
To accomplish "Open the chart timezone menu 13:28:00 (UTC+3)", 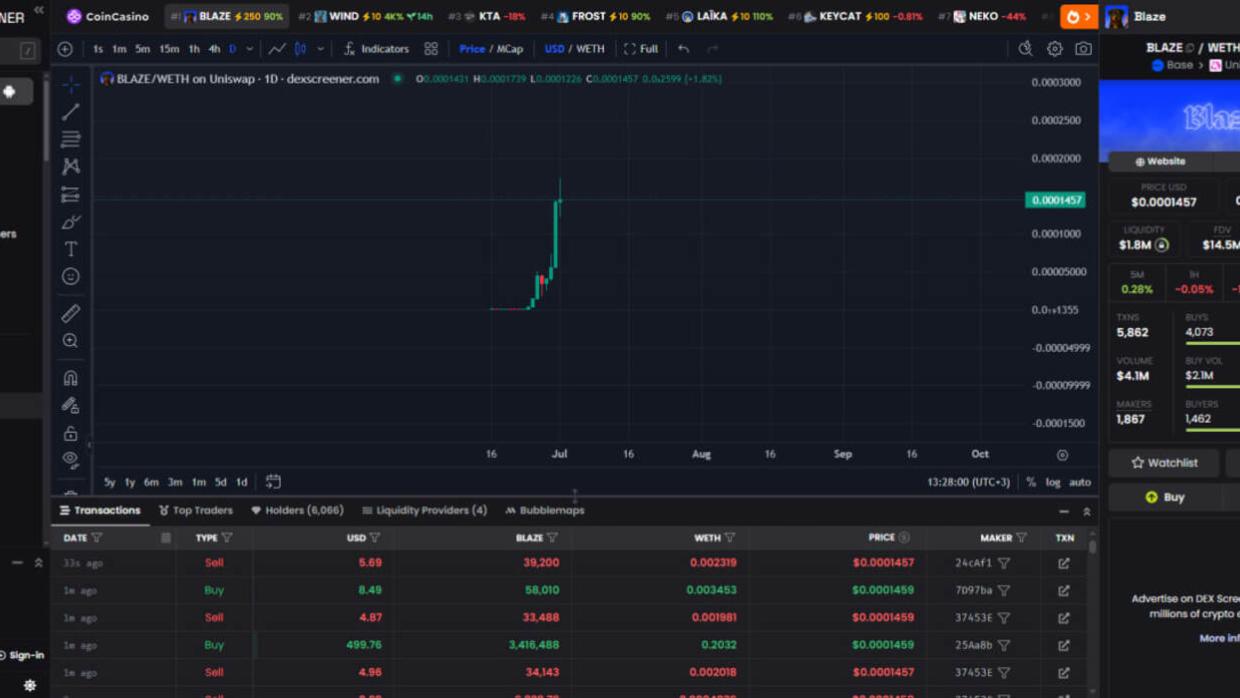I will (969, 482).
